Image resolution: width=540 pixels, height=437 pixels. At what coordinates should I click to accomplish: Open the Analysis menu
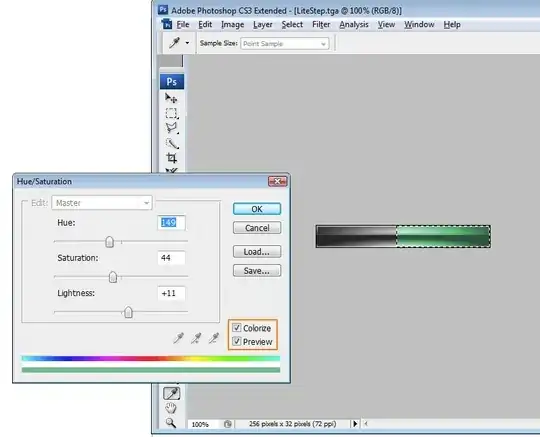coord(354,24)
